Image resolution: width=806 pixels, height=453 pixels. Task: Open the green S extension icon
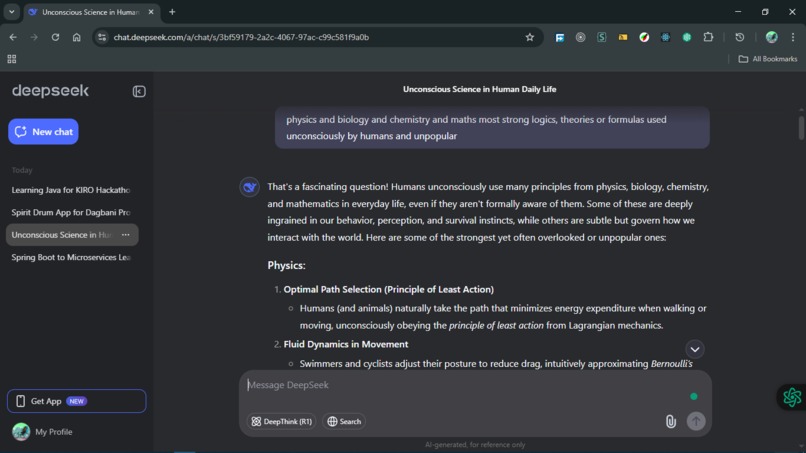click(601, 37)
